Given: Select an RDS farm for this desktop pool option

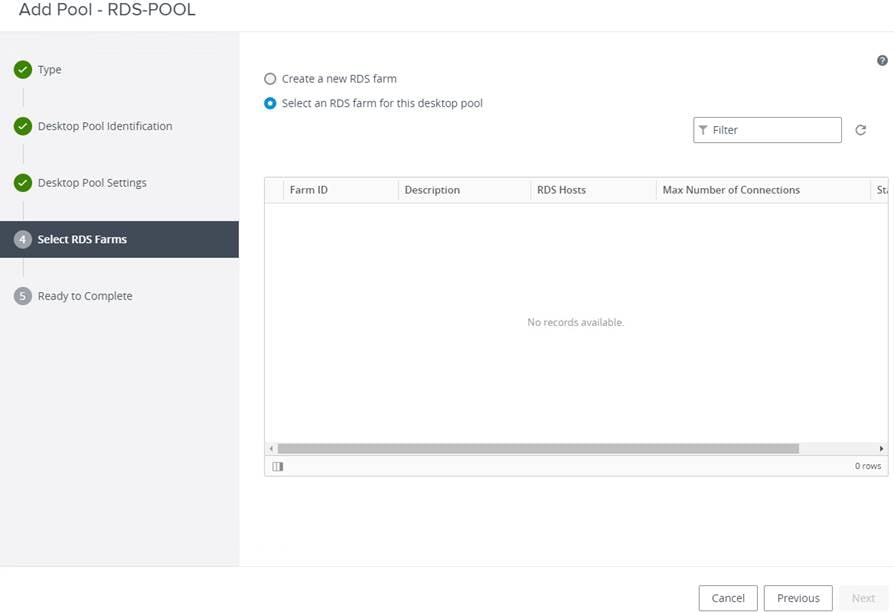Looking at the screenshot, I should pyautogui.click(x=270, y=103).
